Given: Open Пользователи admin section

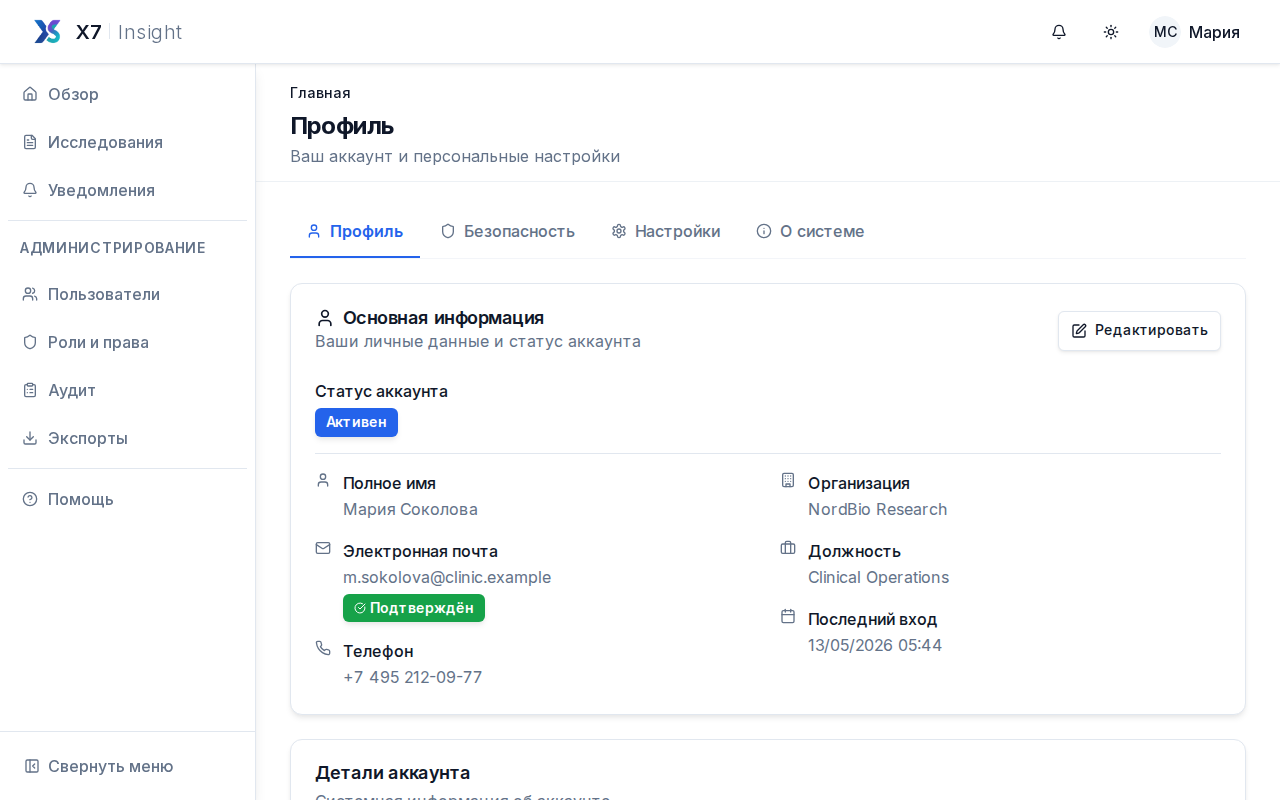Looking at the screenshot, I should click(x=127, y=294).
